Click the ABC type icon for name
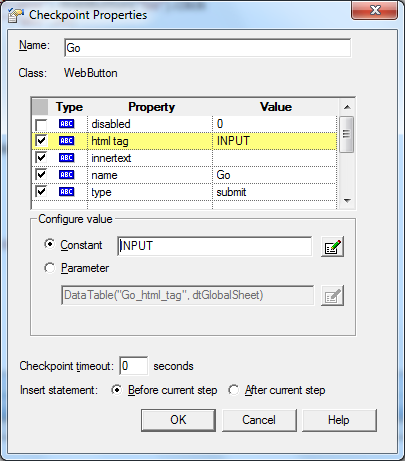This screenshot has width=405, height=461. [66, 175]
